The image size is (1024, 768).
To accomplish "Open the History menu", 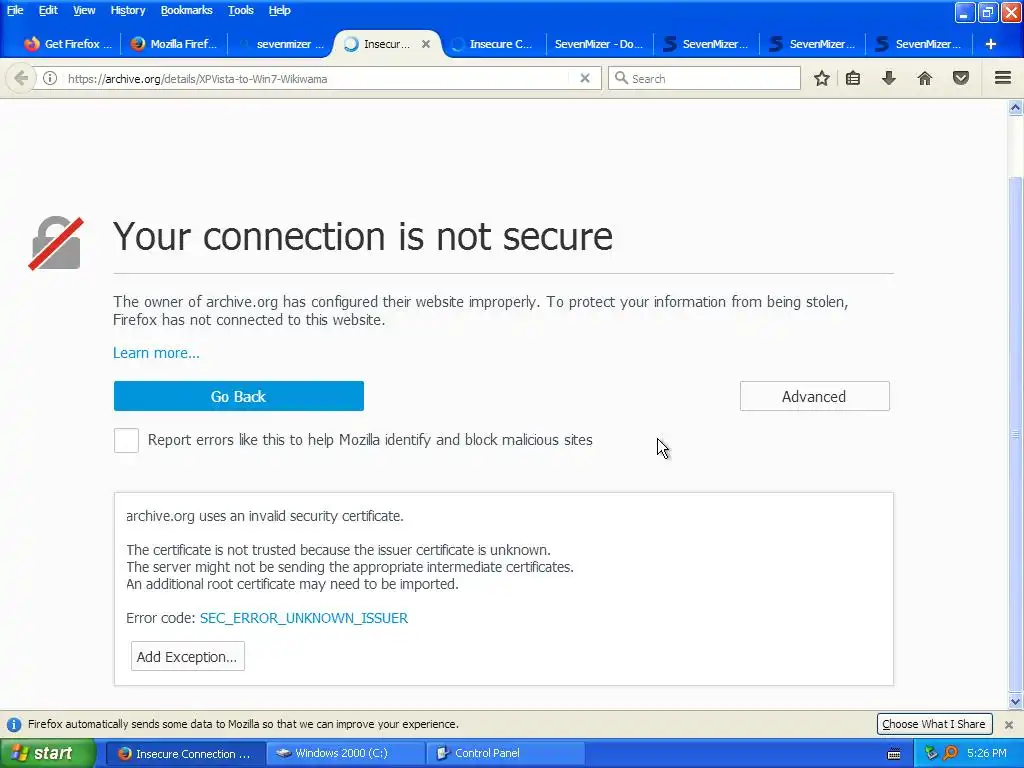I will tap(127, 10).
